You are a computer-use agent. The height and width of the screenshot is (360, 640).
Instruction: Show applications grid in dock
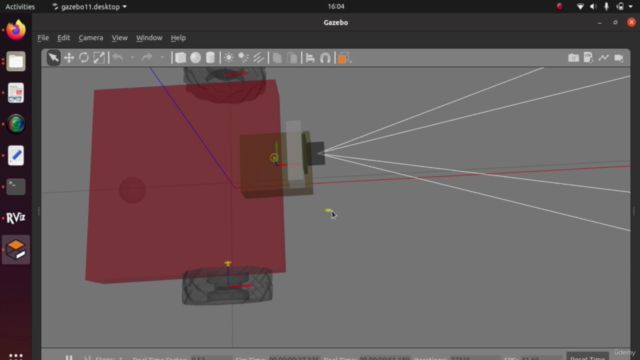click(x=16, y=356)
